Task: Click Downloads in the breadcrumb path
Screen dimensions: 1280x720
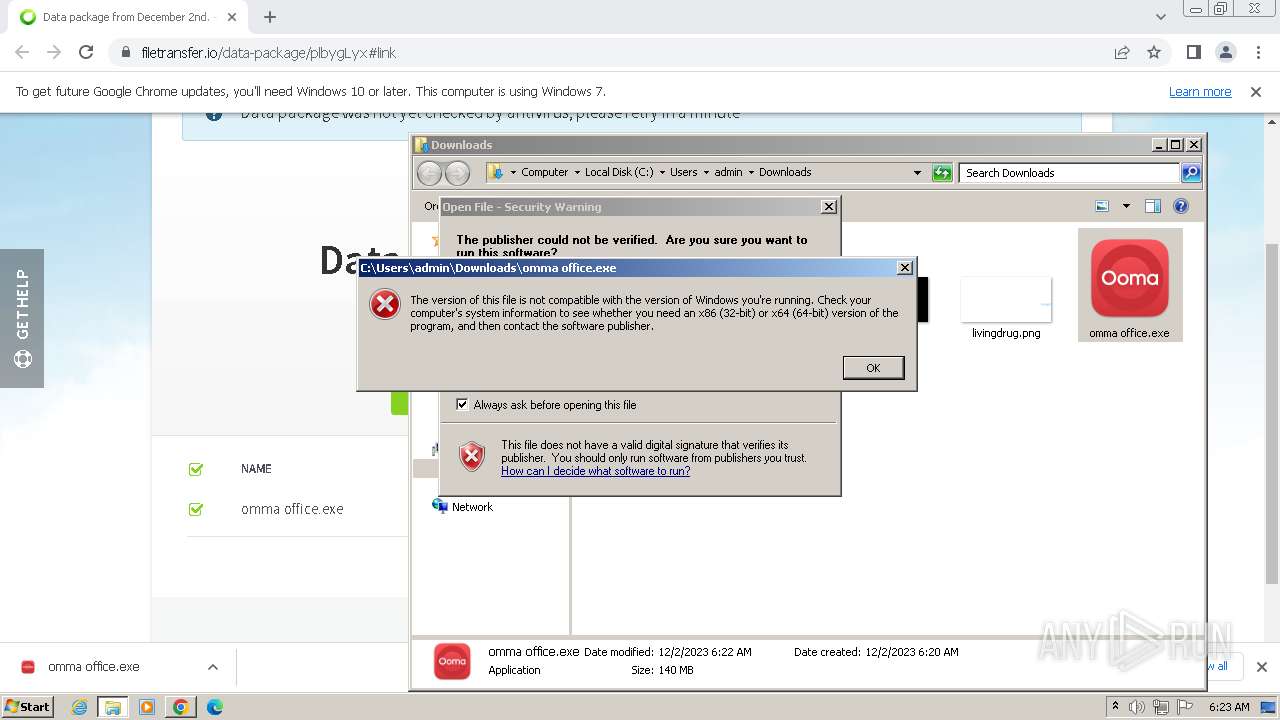Action: pos(785,172)
